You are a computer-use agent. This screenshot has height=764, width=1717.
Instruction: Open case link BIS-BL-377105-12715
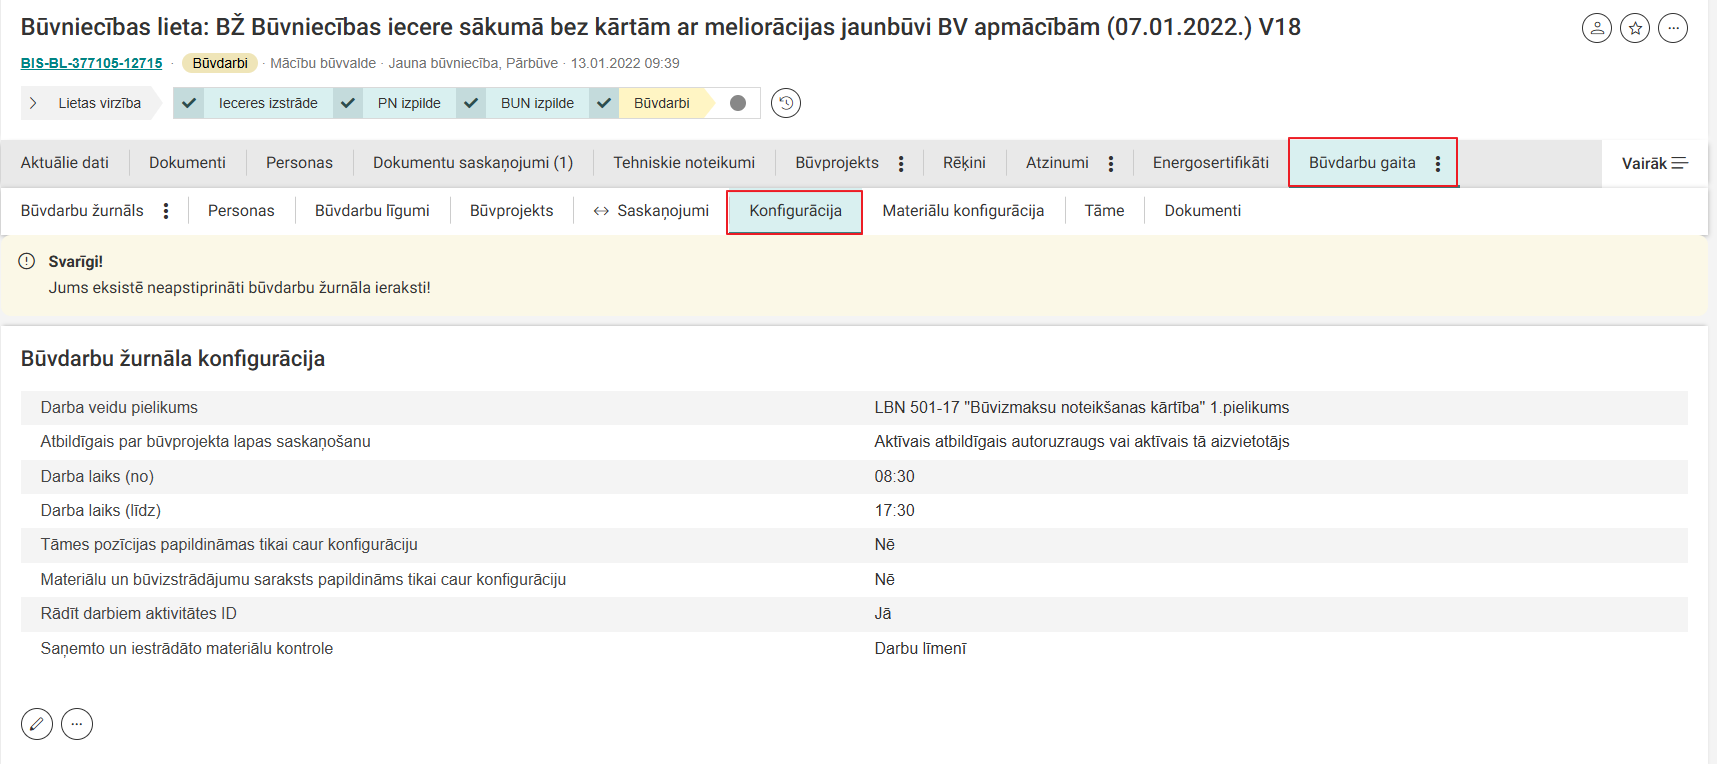tap(92, 63)
